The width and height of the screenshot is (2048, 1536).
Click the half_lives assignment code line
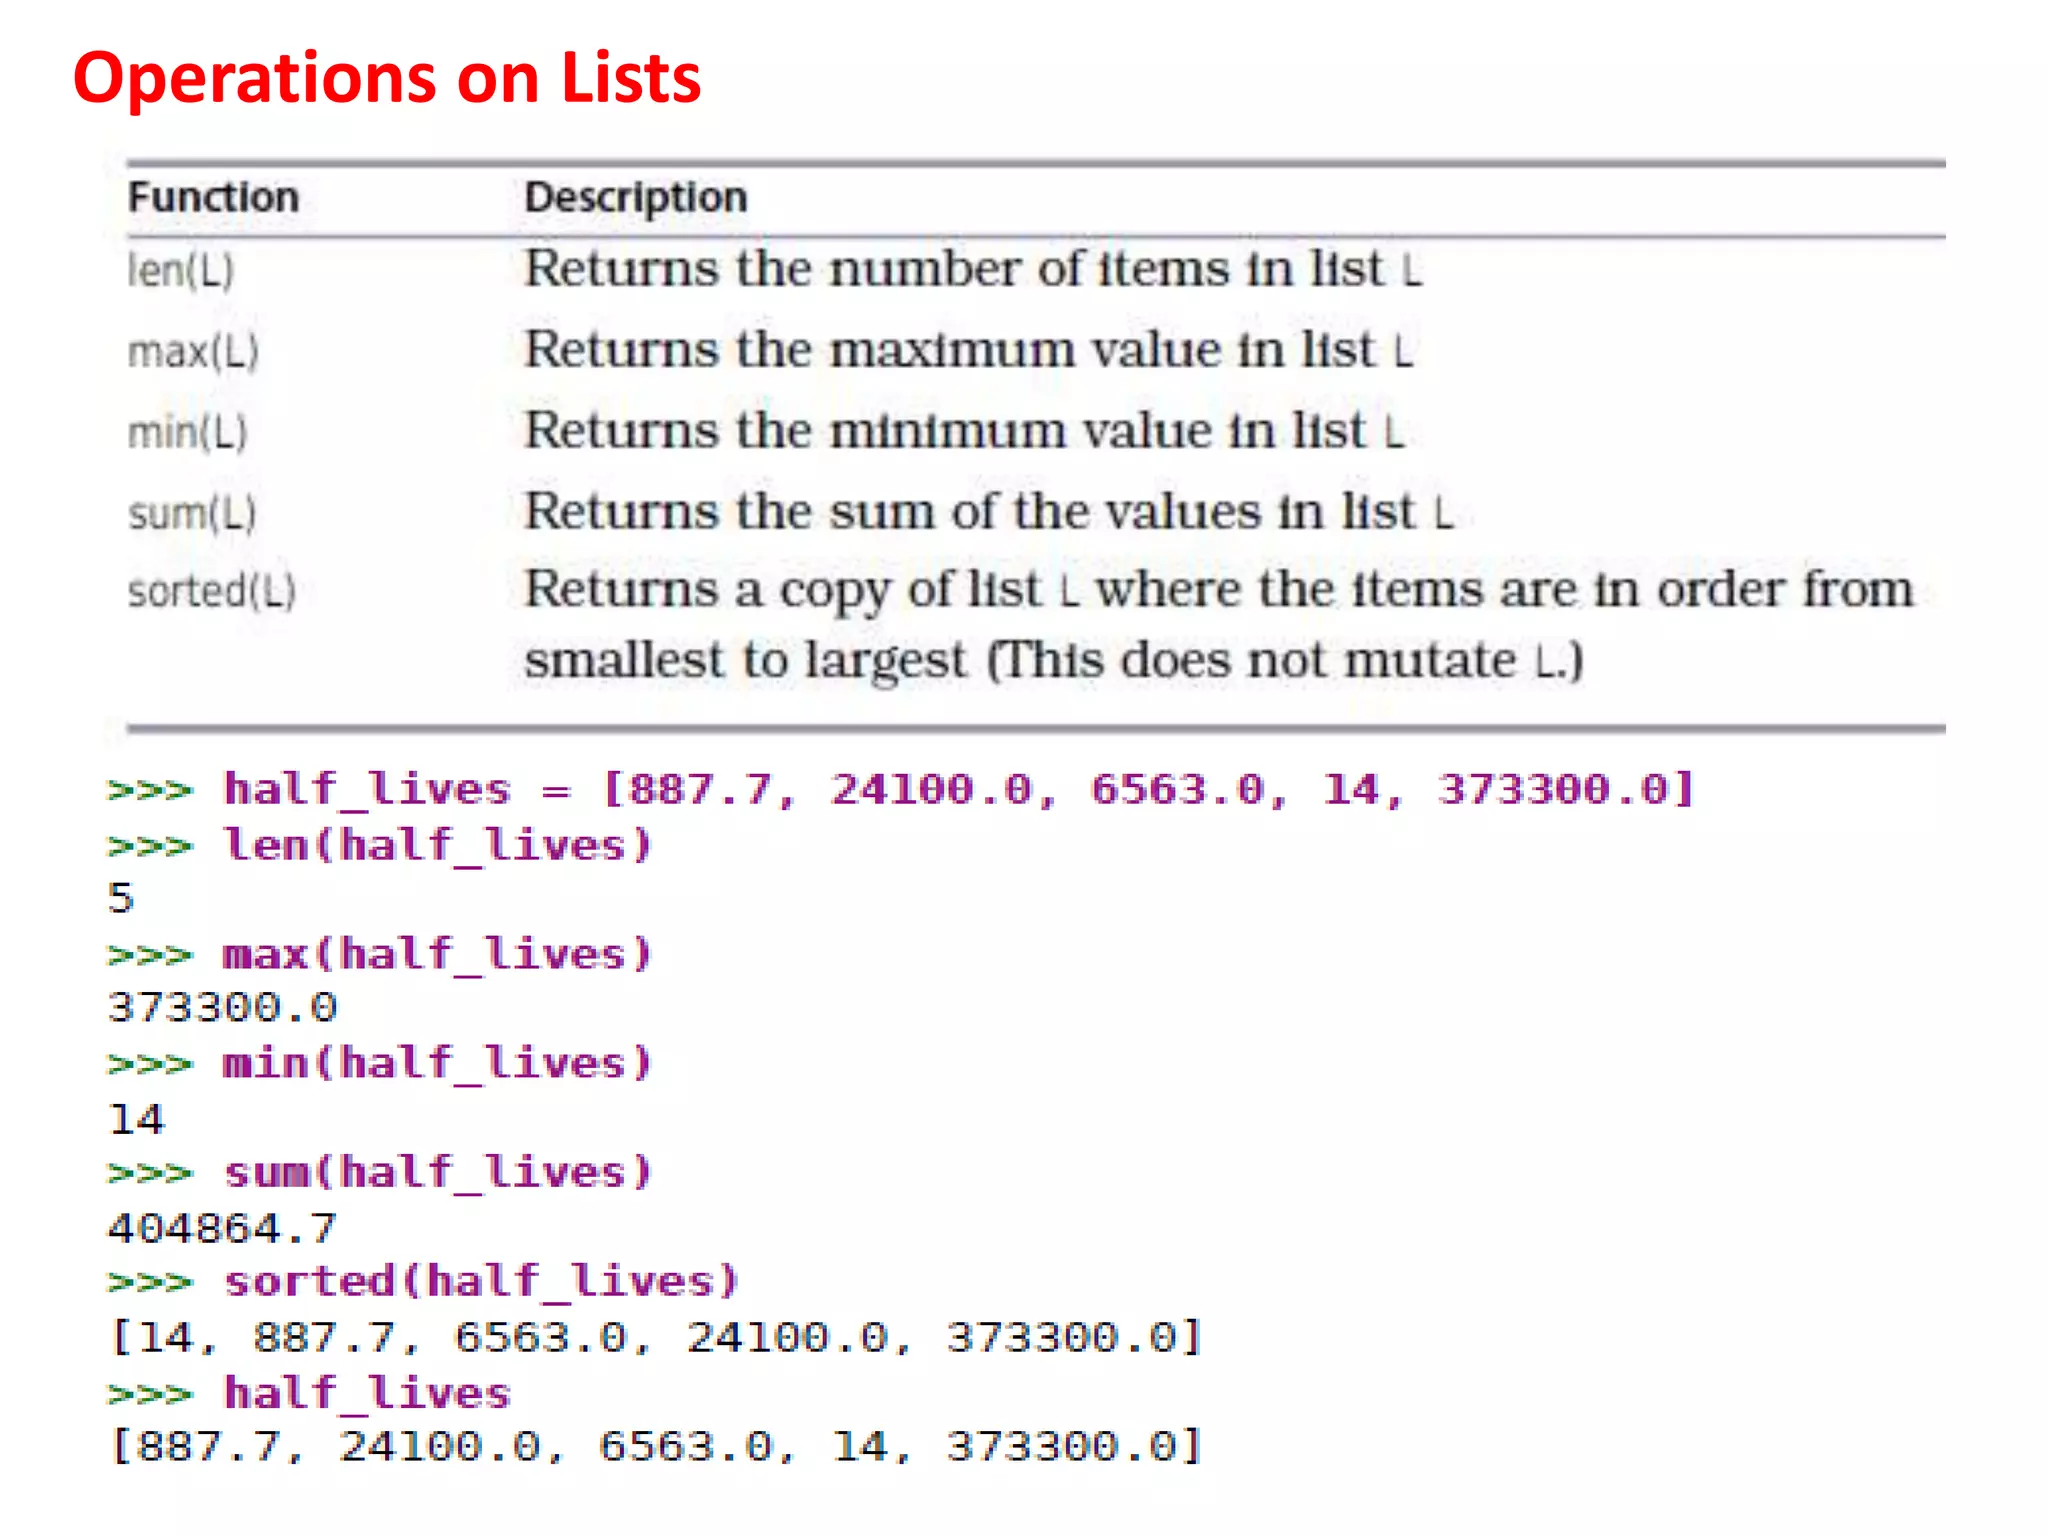pyautogui.click(x=901, y=789)
